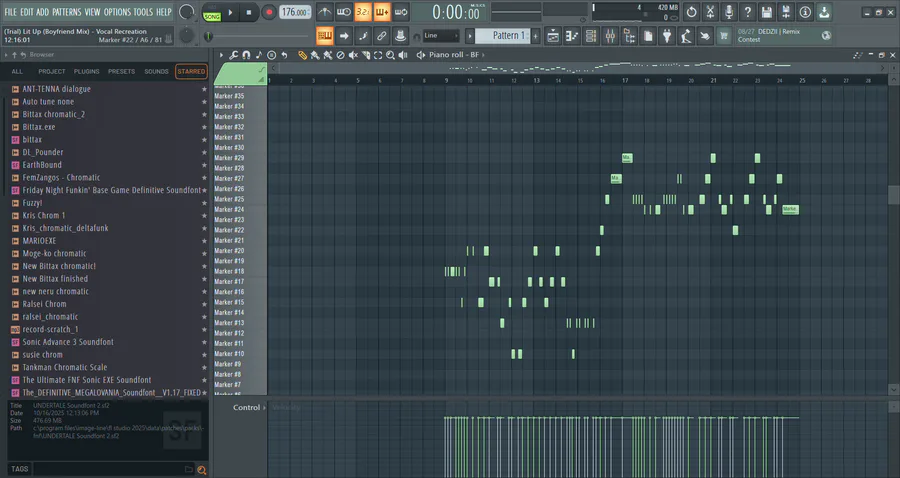
Task: Select the mute tool in piano roll
Action: click(353, 55)
